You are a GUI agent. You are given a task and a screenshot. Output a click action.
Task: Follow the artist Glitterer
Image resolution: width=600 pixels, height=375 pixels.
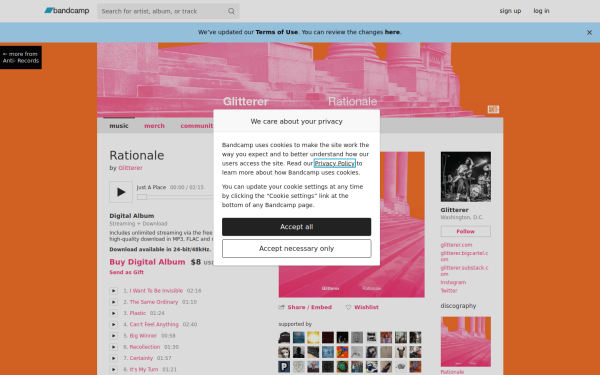(x=466, y=232)
